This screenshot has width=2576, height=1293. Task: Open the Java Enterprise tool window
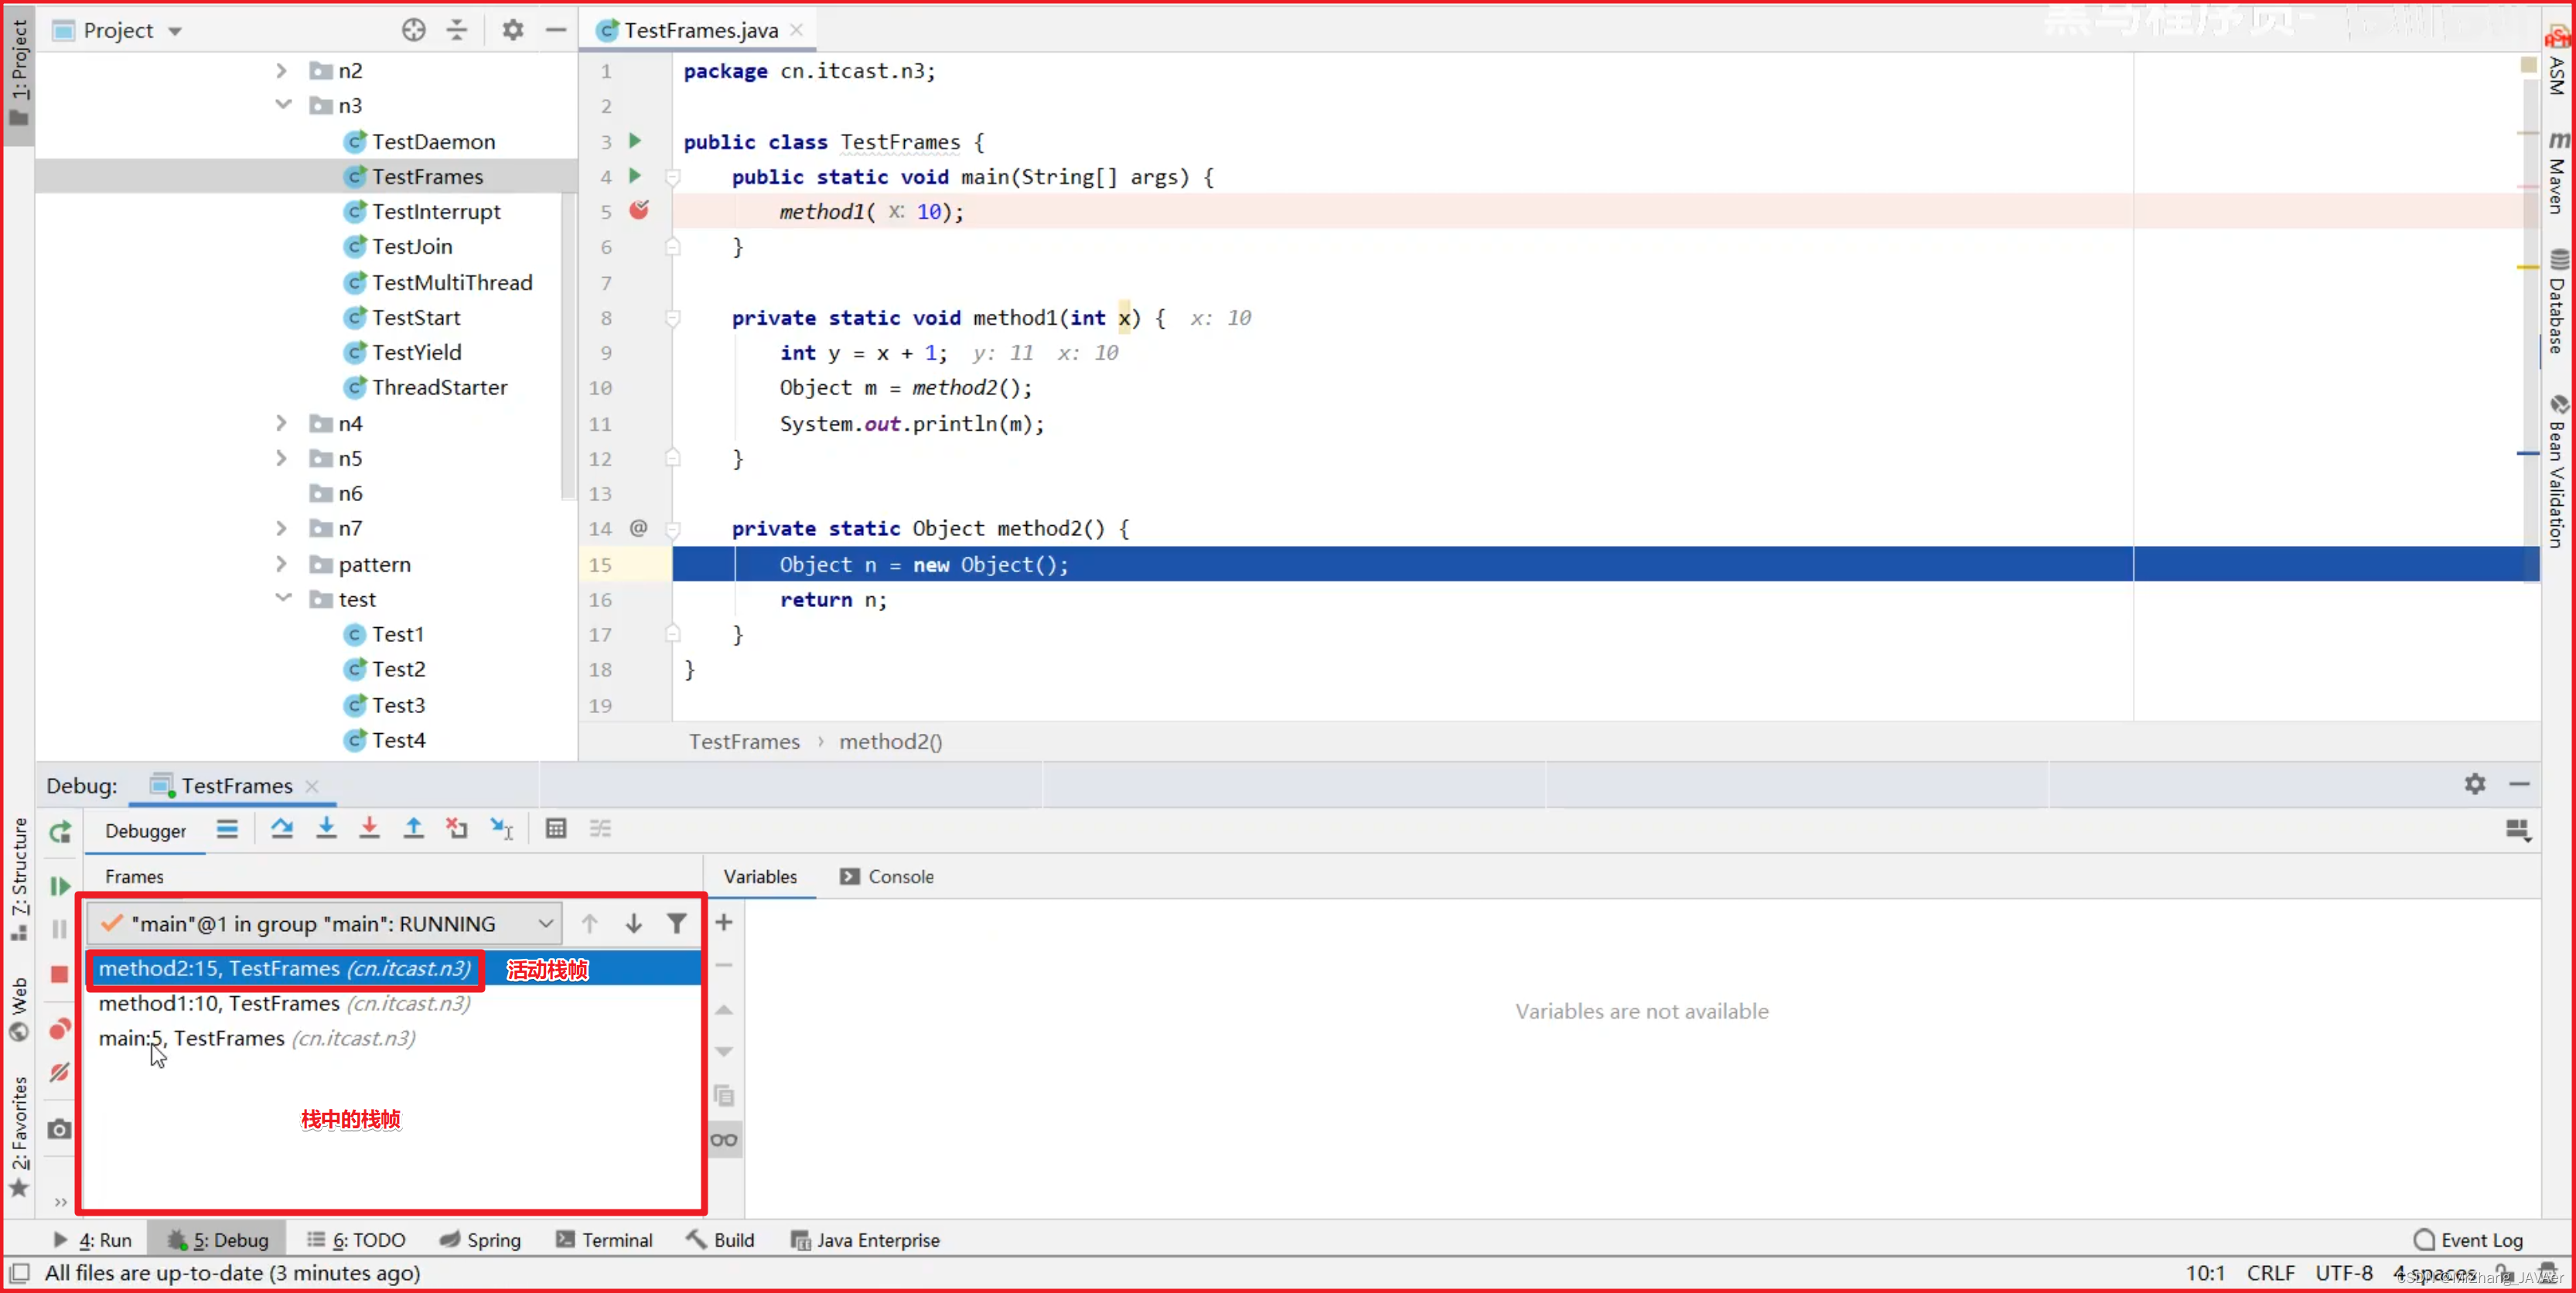tap(866, 1240)
